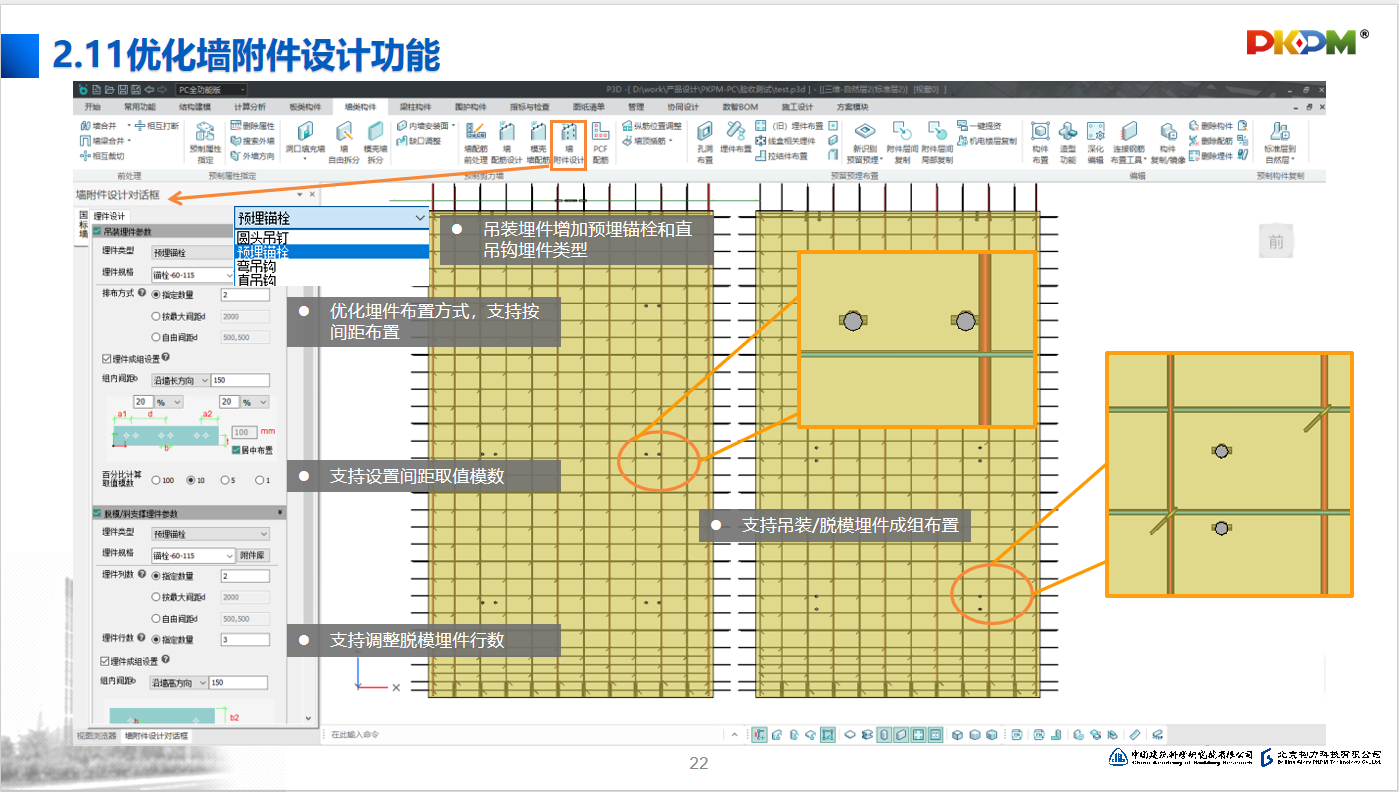Click the 孔洞布置 ribbon icon

[x=705, y=142]
